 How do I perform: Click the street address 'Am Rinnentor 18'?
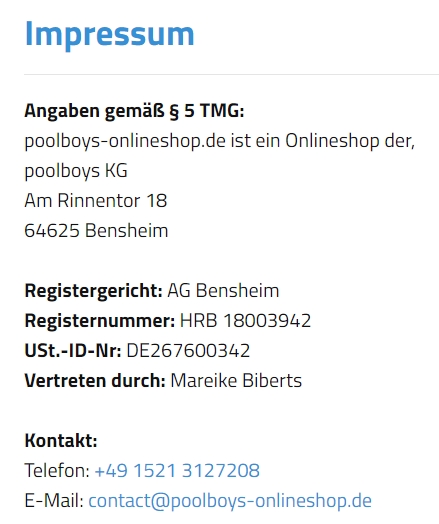point(96,201)
